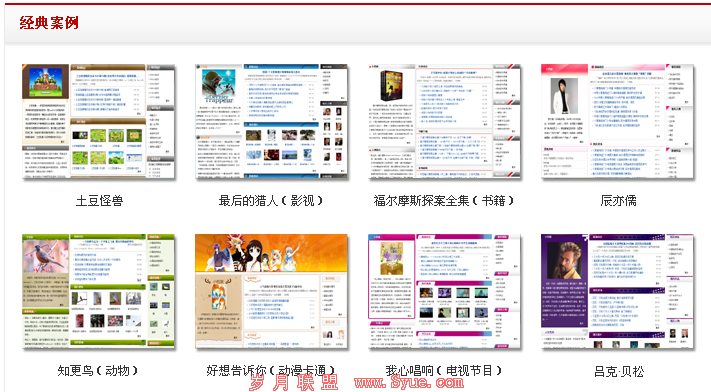
Task: Click the 最后的猎人 (影视) caption
Action: [271, 201]
